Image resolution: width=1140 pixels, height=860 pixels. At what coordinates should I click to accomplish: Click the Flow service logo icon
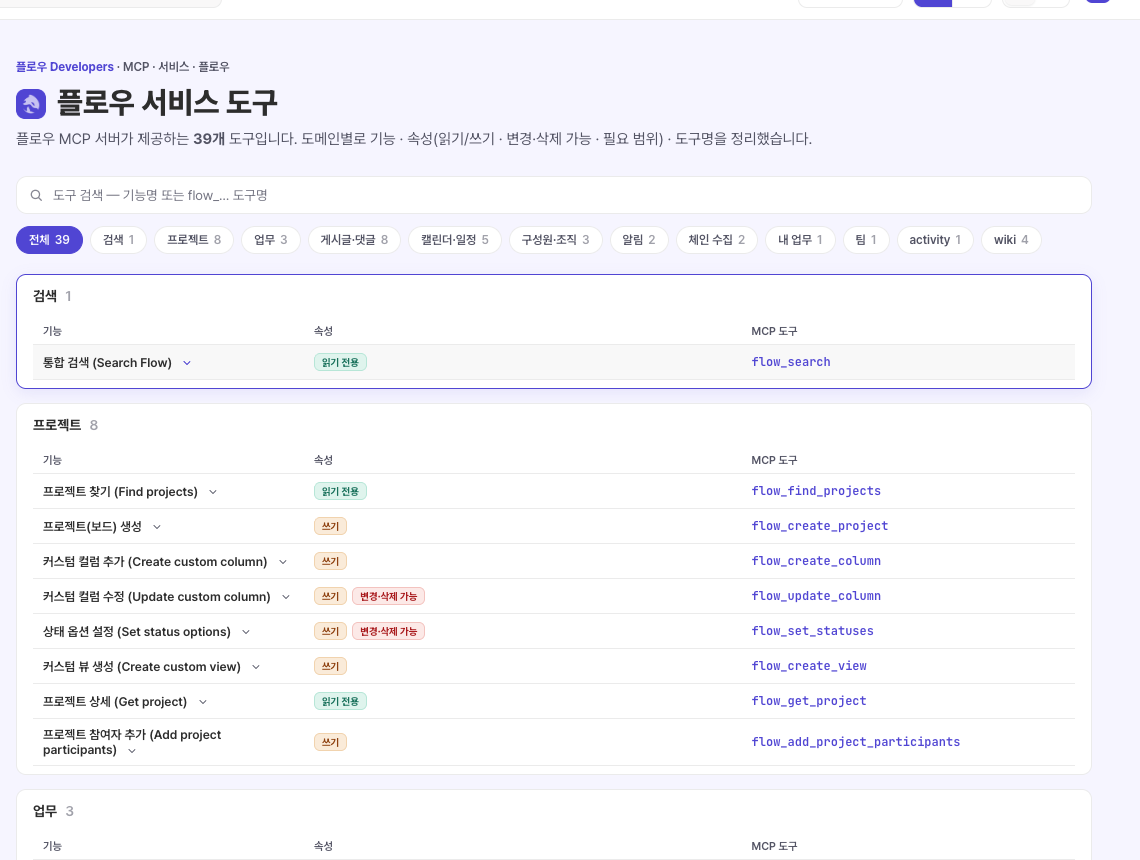tap(31, 104)
